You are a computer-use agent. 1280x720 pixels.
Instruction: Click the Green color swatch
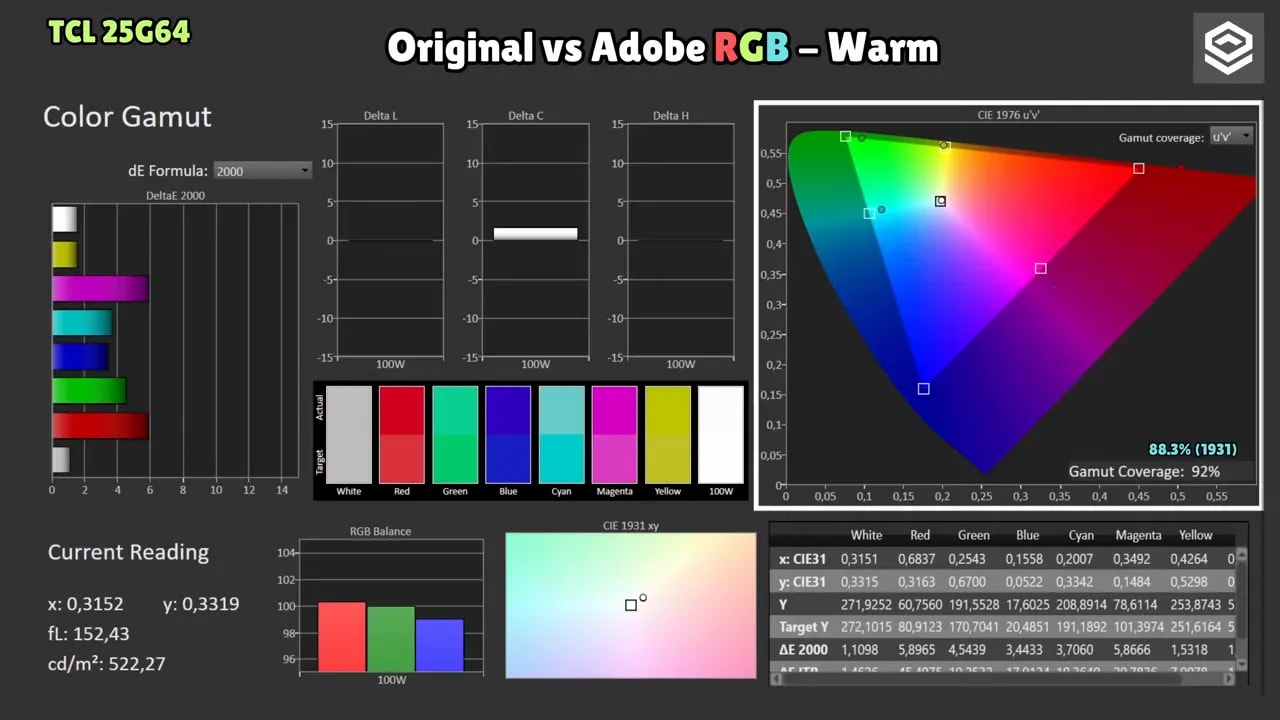click(455, 435)
